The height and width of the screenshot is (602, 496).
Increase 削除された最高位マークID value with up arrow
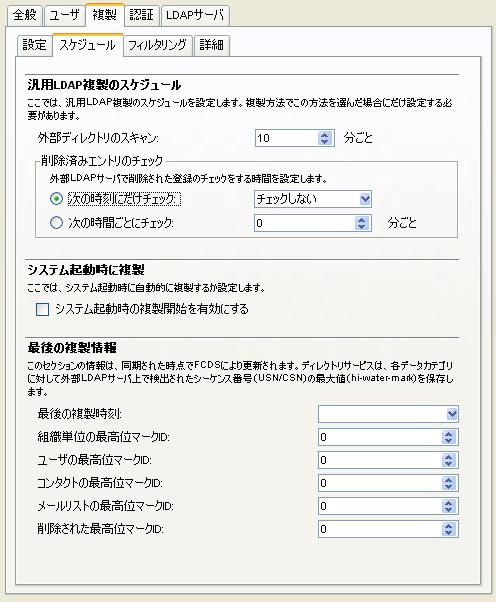point(448,526)
